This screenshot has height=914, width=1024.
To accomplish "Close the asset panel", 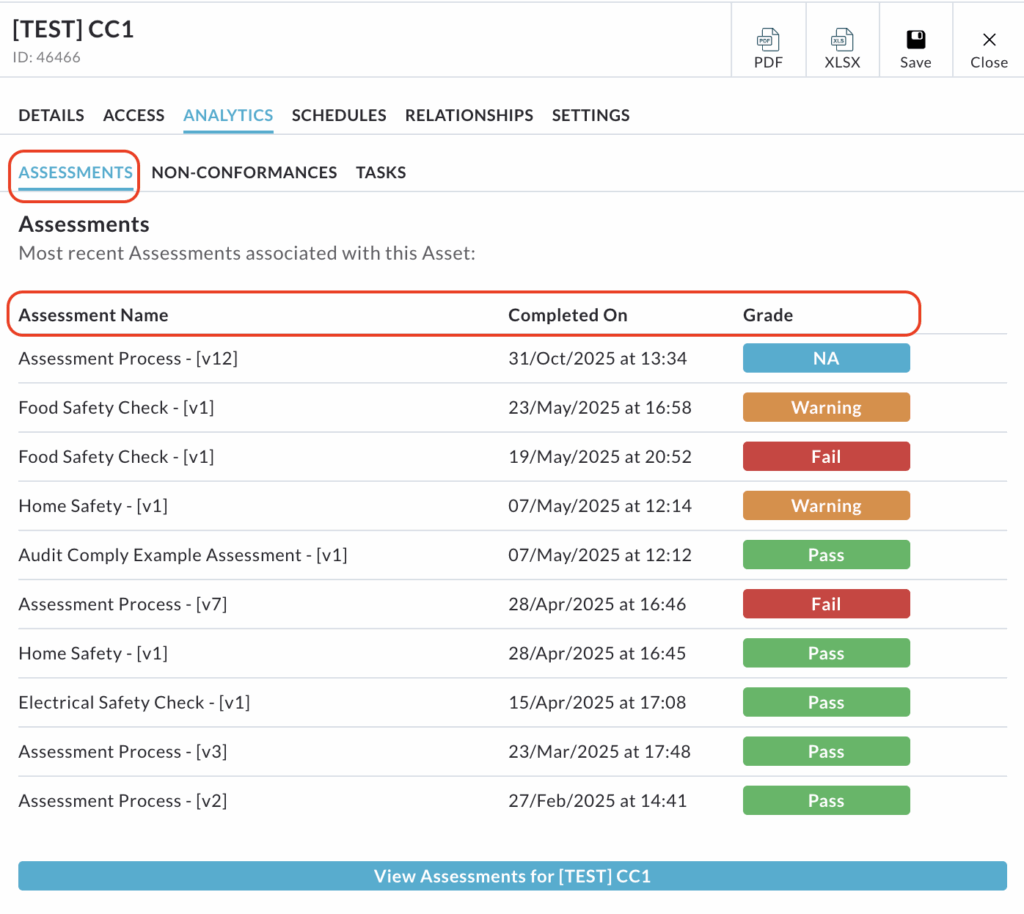I will [x=988, y=48].
